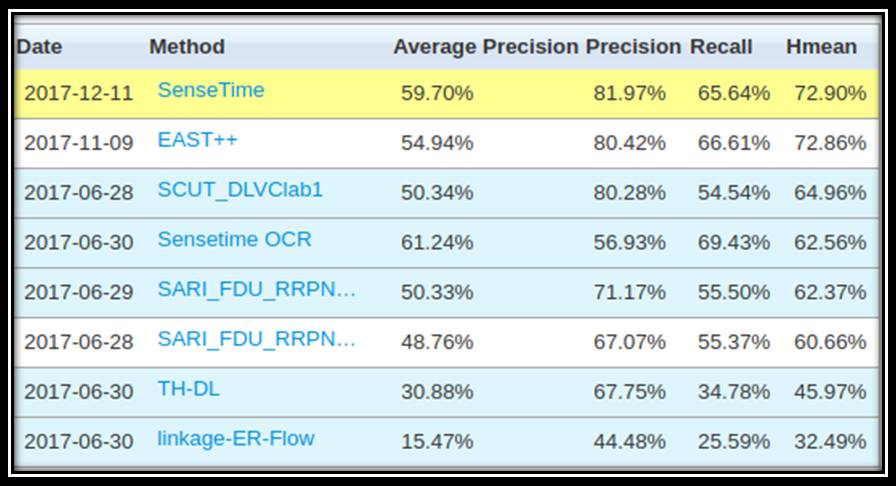Image resolution: width=896 pixels, height=486 pixels.
Task: Open SARI_FDU_RRPN link dated 2017-06-29
Action: point(257,289)
